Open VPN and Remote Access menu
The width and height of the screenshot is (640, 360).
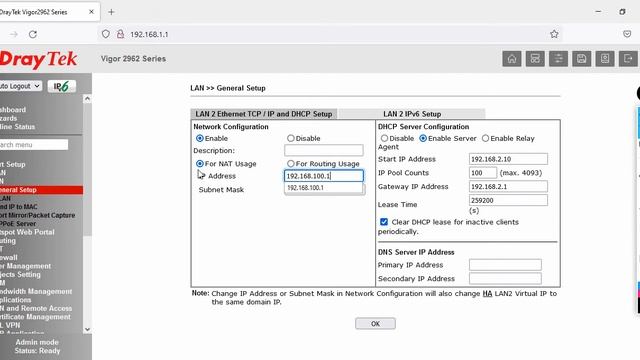(36, 308)
